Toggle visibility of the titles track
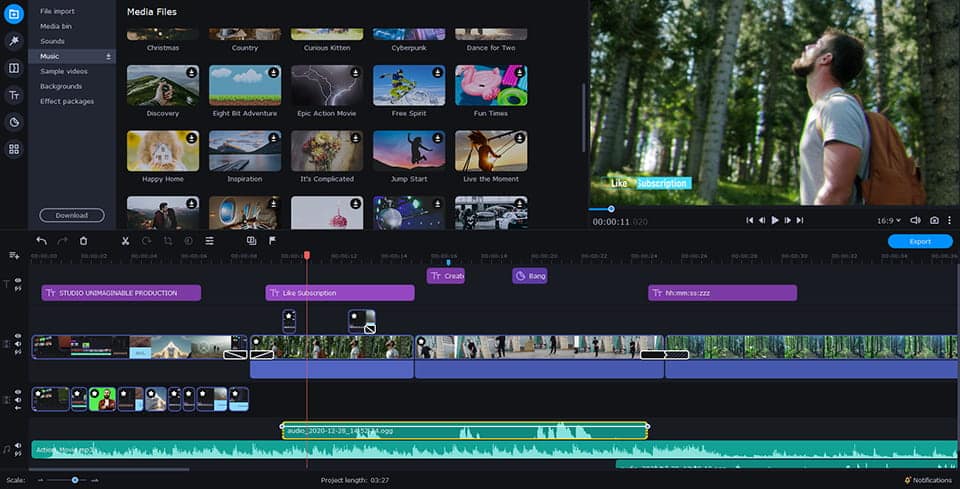This screenshot has width=960, height=489. point(18,282)
